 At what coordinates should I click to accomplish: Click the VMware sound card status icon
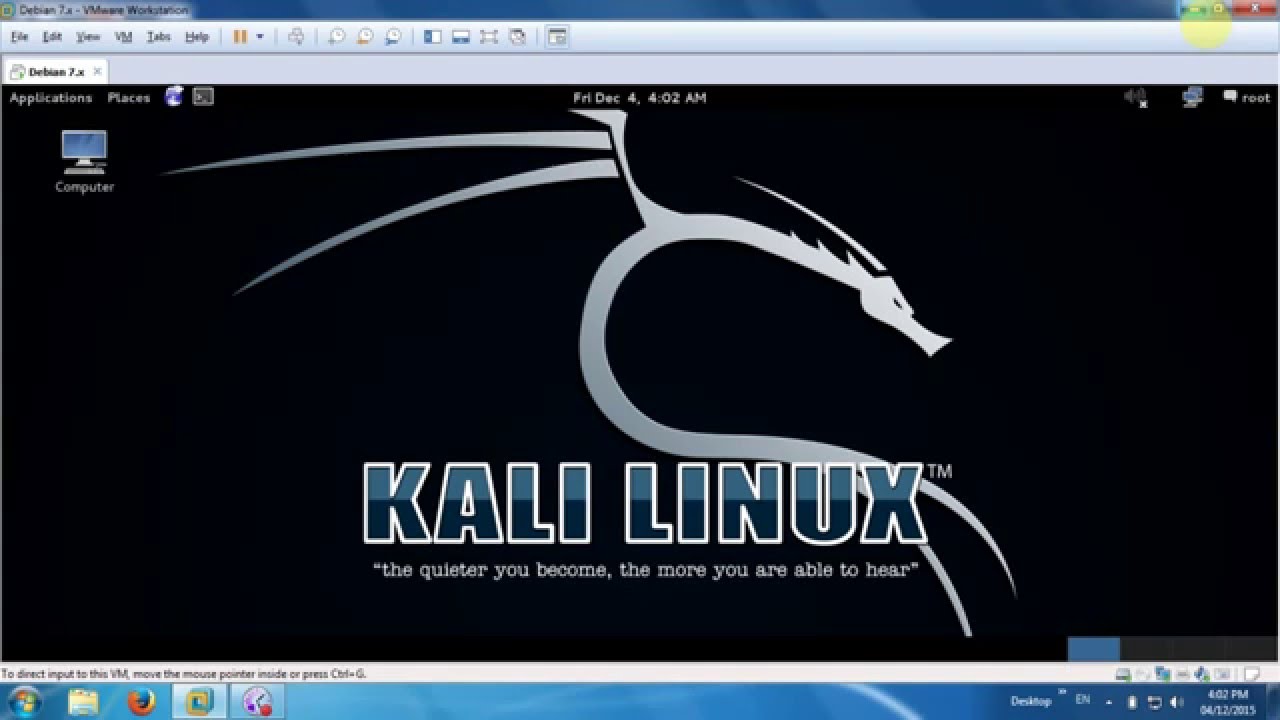click(1201, 675)
